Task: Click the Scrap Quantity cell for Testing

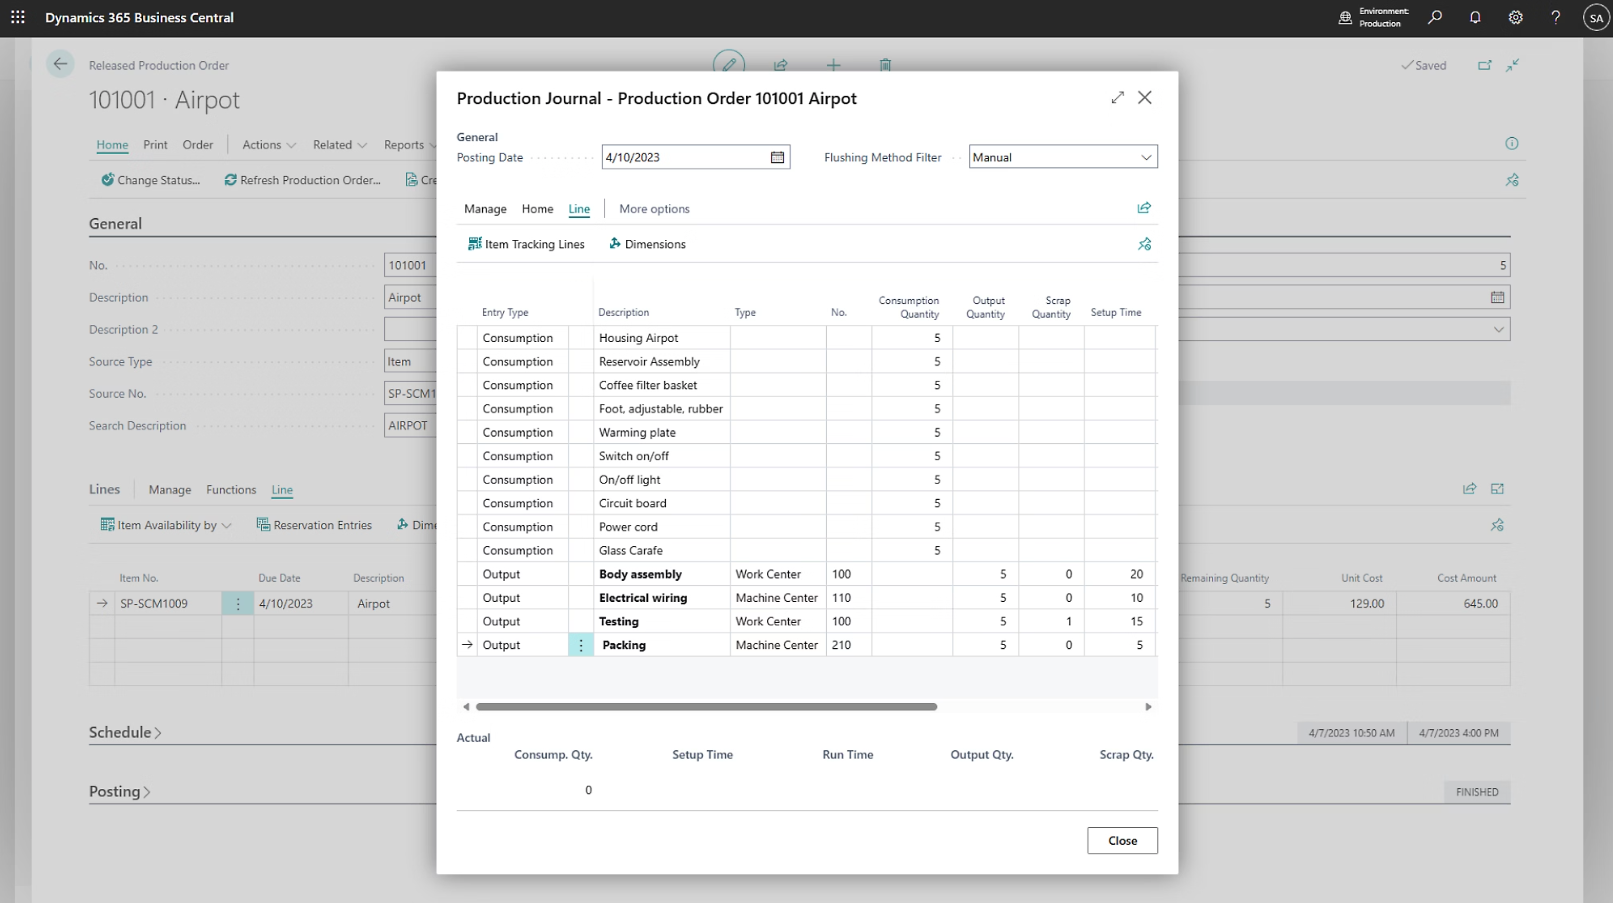Action: tap(1051, 621)
